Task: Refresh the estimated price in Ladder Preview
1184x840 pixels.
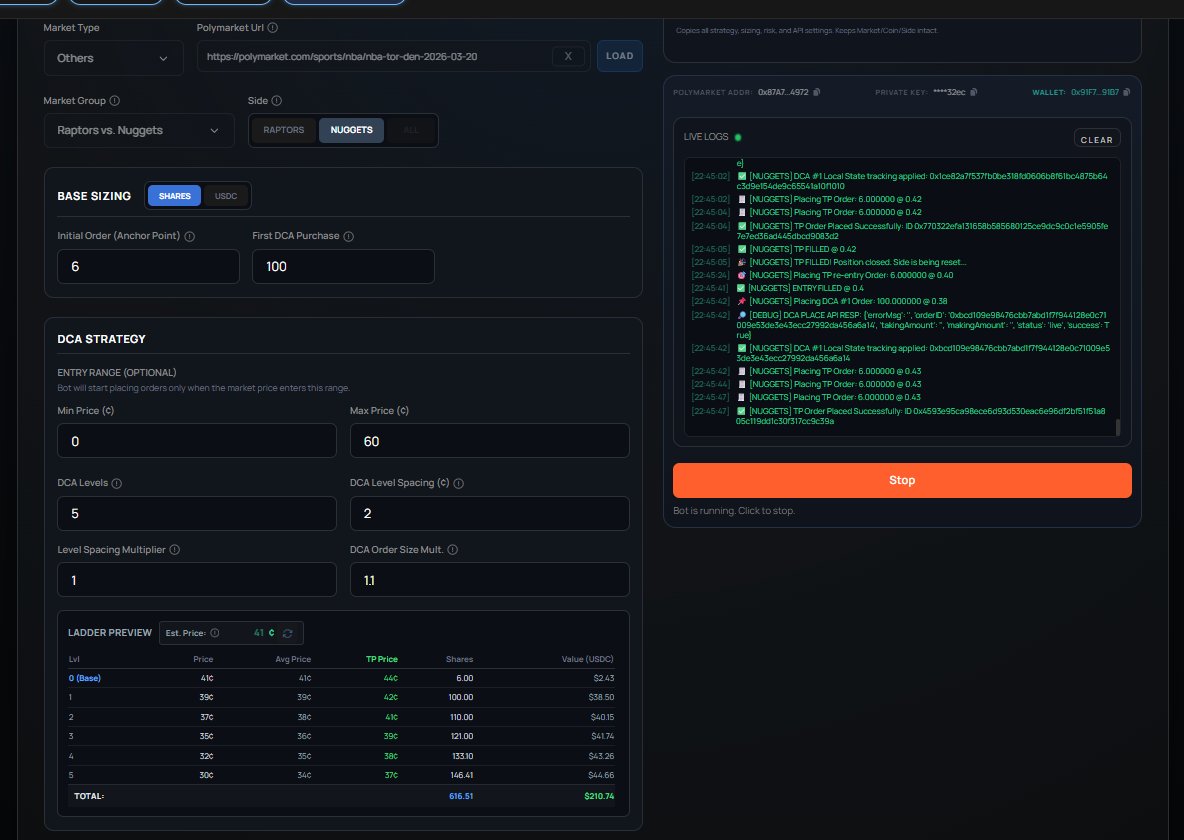Action: [x=288, y=633]
